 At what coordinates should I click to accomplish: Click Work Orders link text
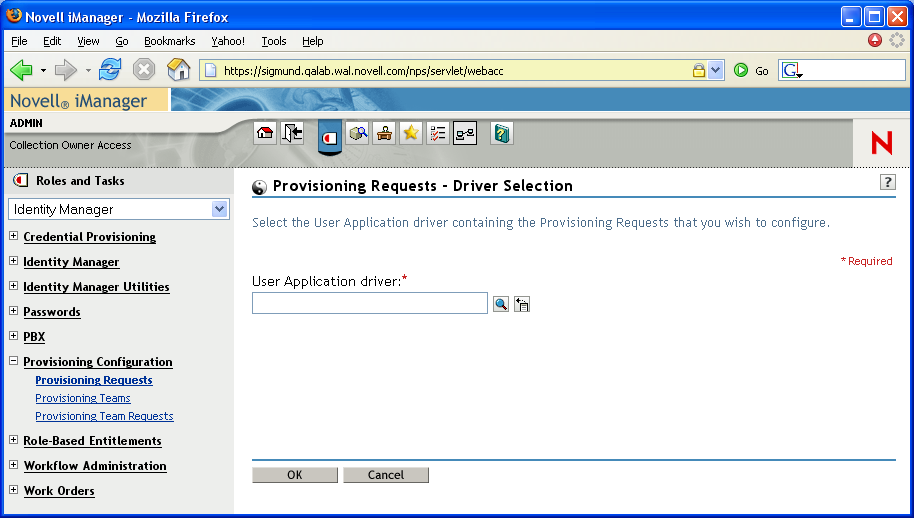tap(59, 491)
